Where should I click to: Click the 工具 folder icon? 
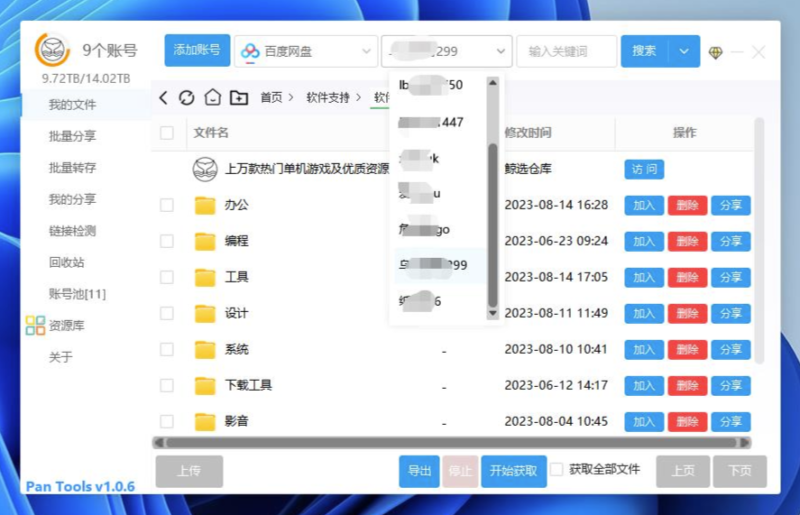pos(205,277)
